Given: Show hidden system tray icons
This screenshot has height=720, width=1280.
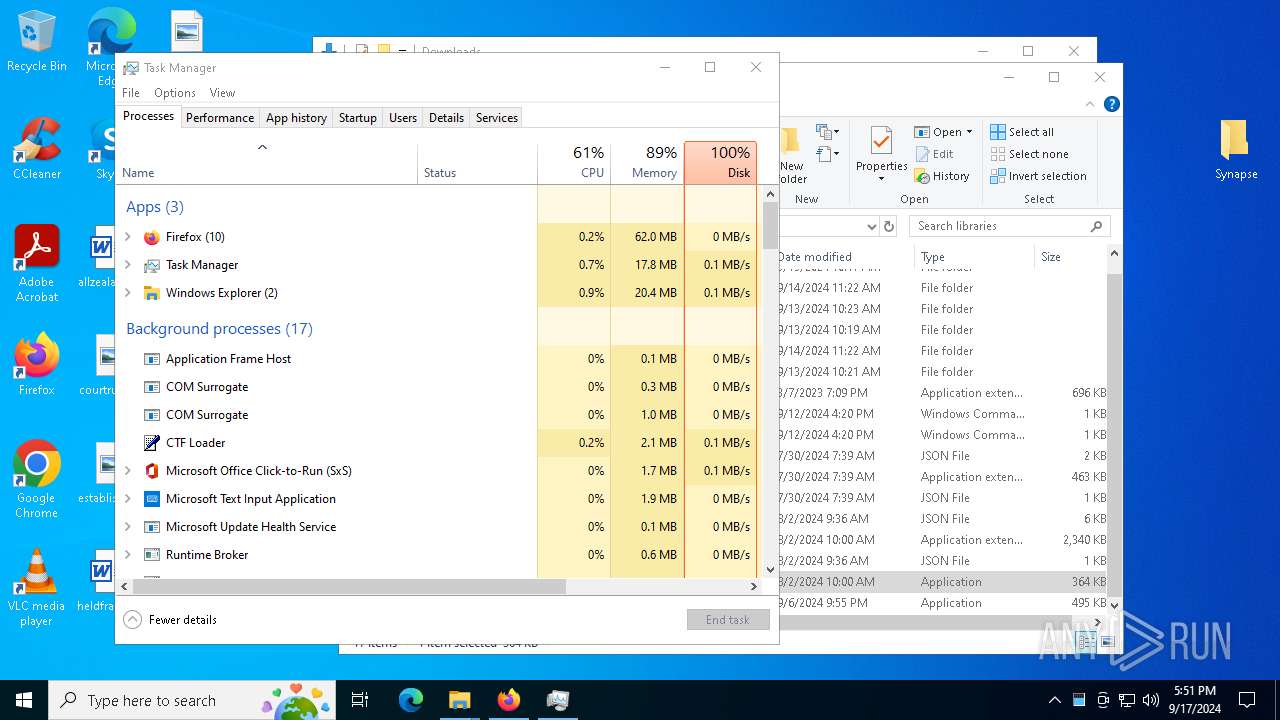Looking at the screenshot, I should (x=1054, y=700).
